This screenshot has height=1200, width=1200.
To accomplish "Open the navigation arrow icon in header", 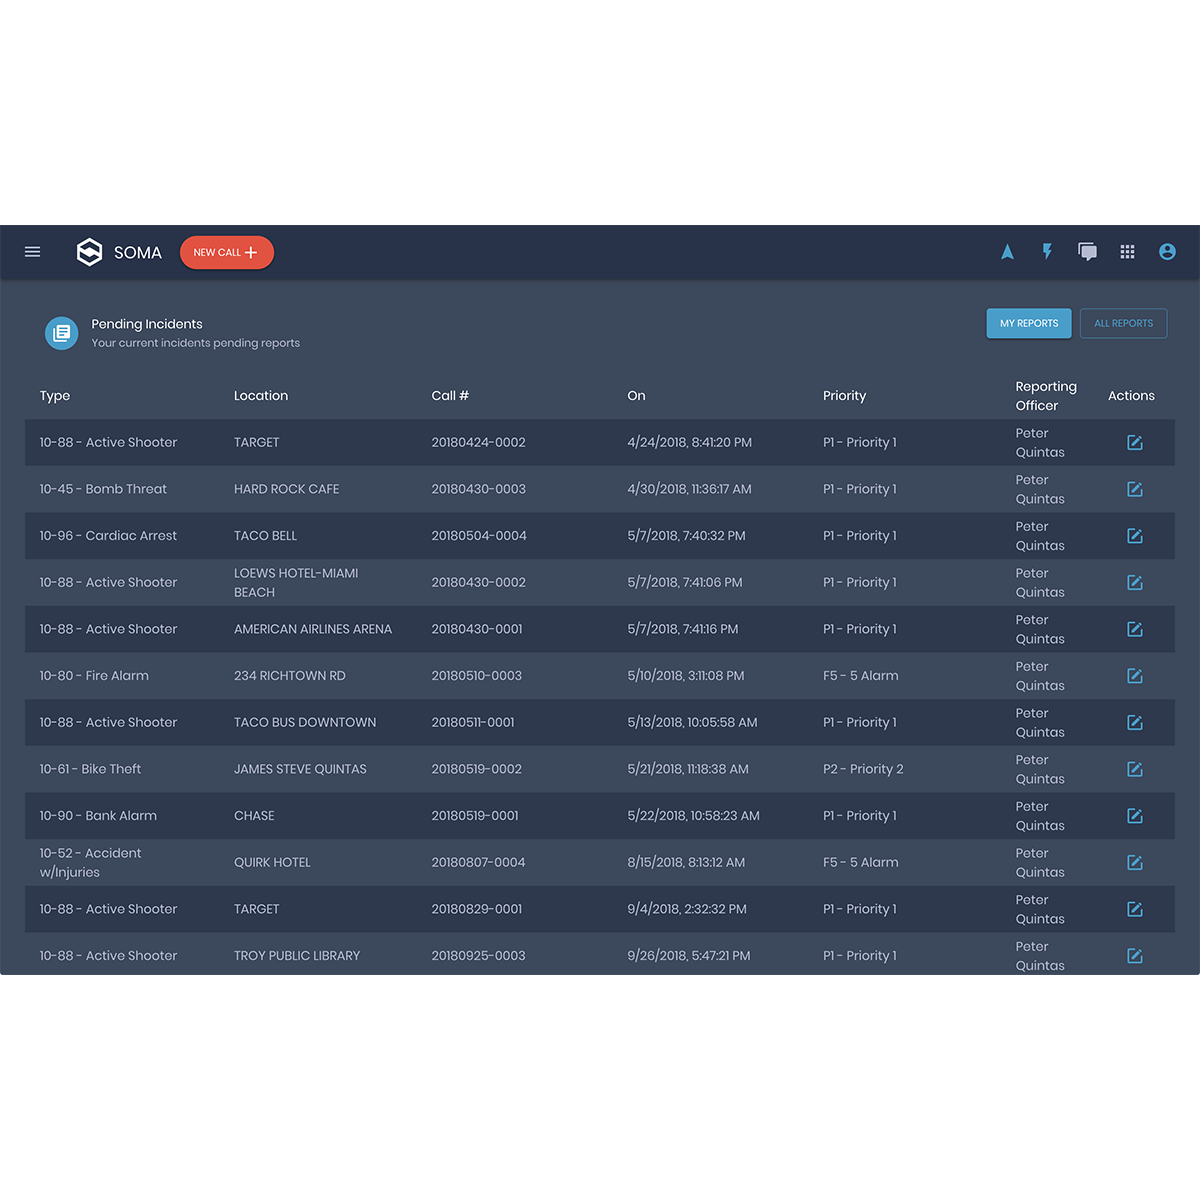I will [1007, 252].
